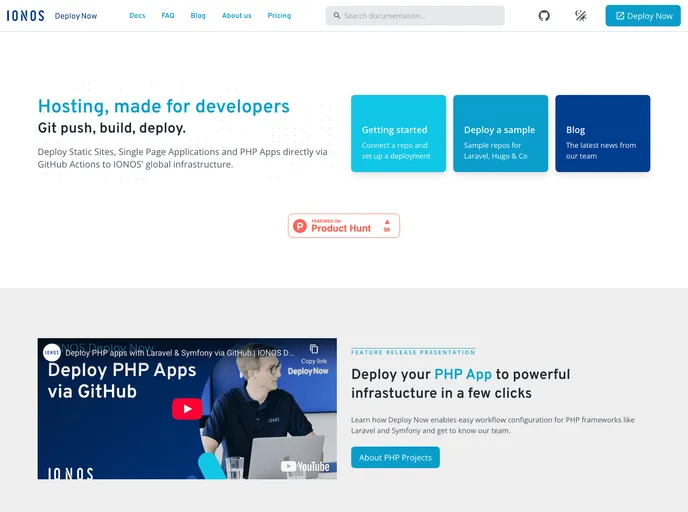The image size is (688, 512).
Task: Click the Search documentation field
Action: (x=415, y=16)
